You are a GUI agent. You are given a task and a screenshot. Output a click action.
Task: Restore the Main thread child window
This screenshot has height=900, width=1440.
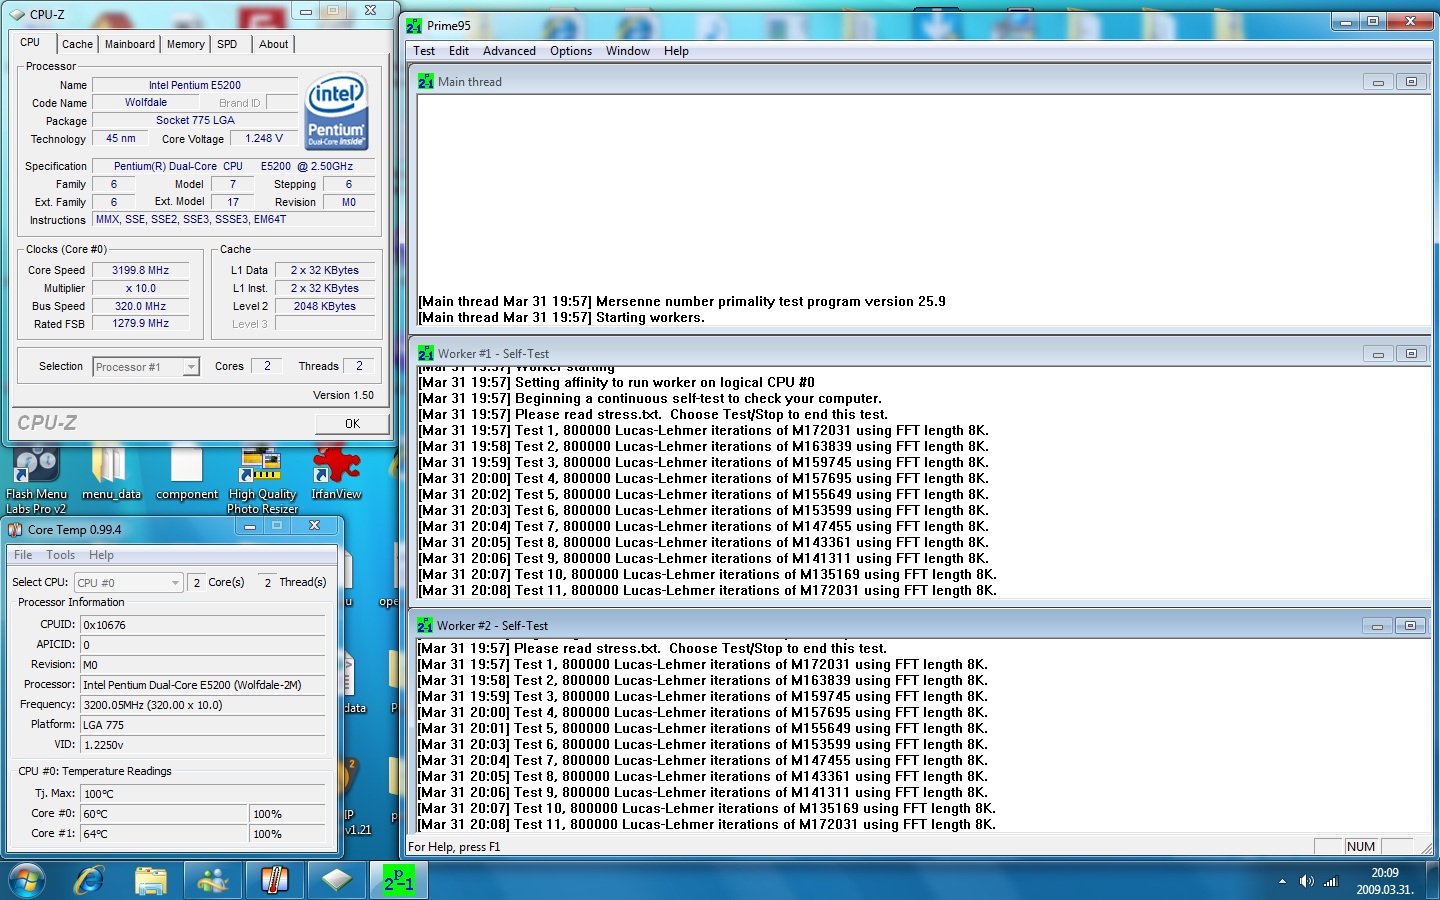pos(1411,82)
